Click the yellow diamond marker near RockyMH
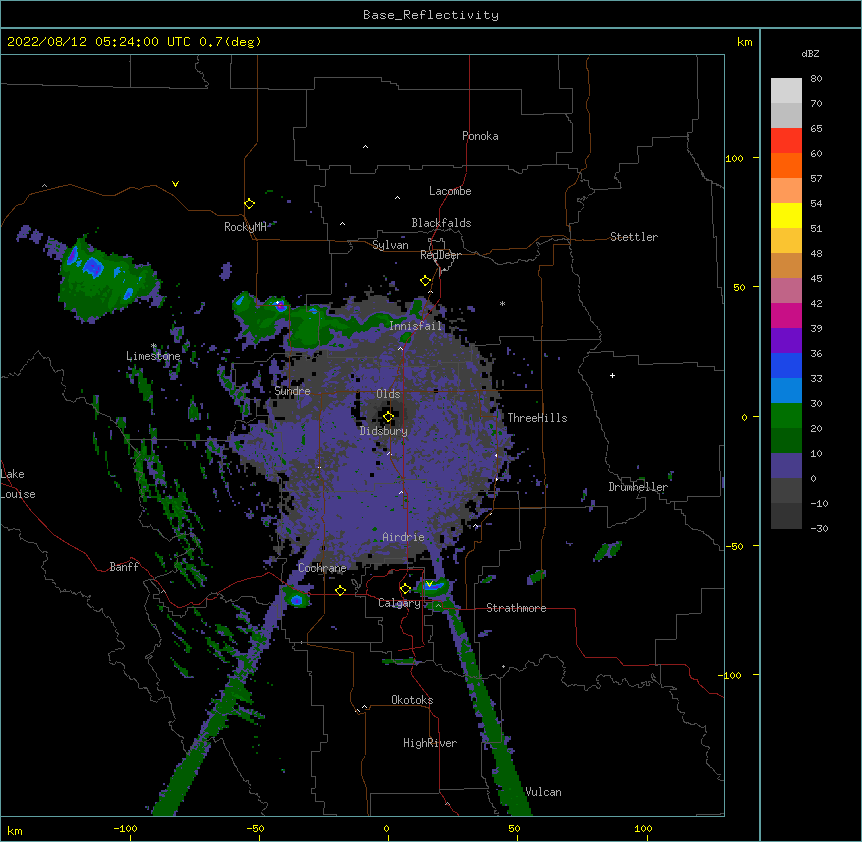 pyautogui.click(x=249, y=204)
